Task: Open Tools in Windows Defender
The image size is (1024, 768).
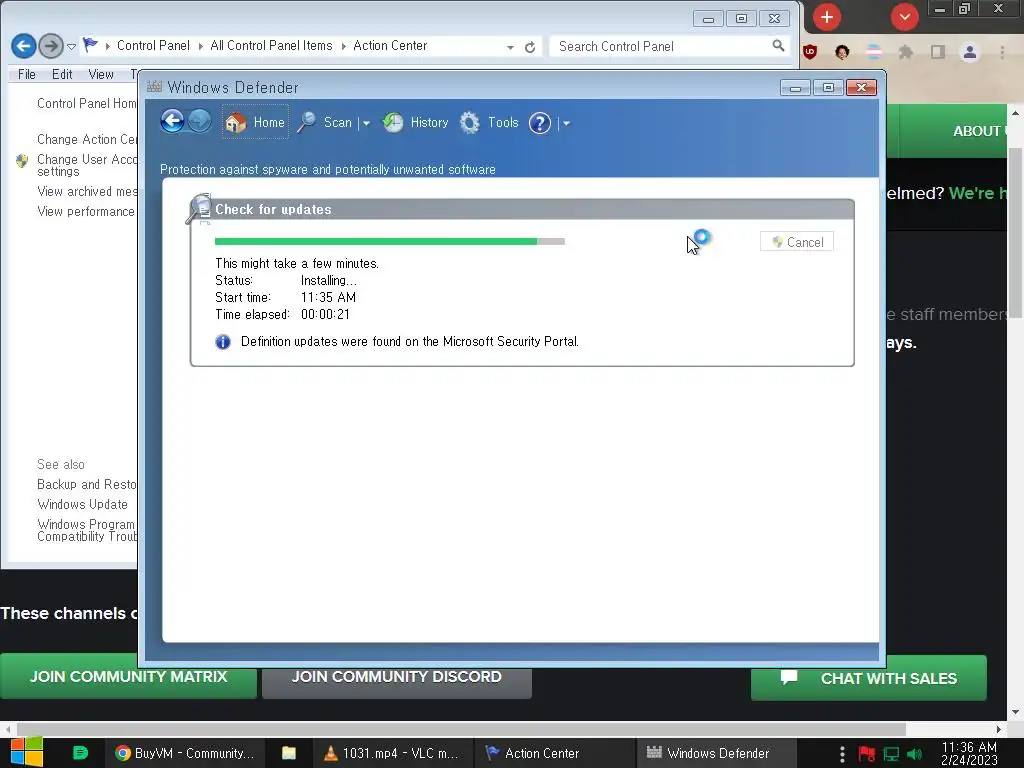Action: point(488,122)
